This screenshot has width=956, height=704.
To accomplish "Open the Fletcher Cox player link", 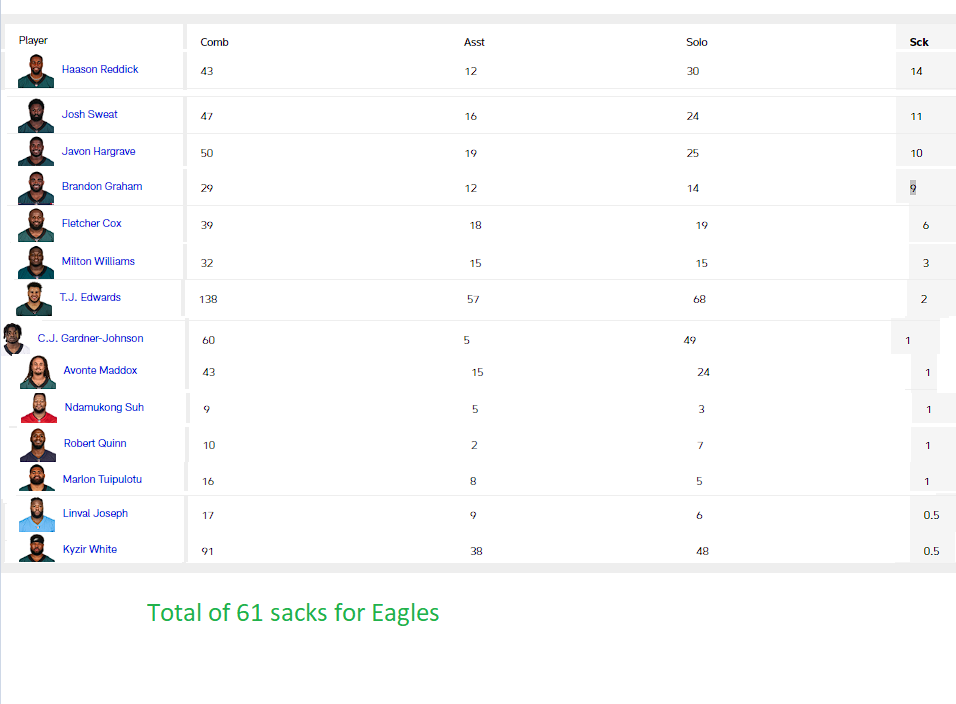I will pos(91,224).
